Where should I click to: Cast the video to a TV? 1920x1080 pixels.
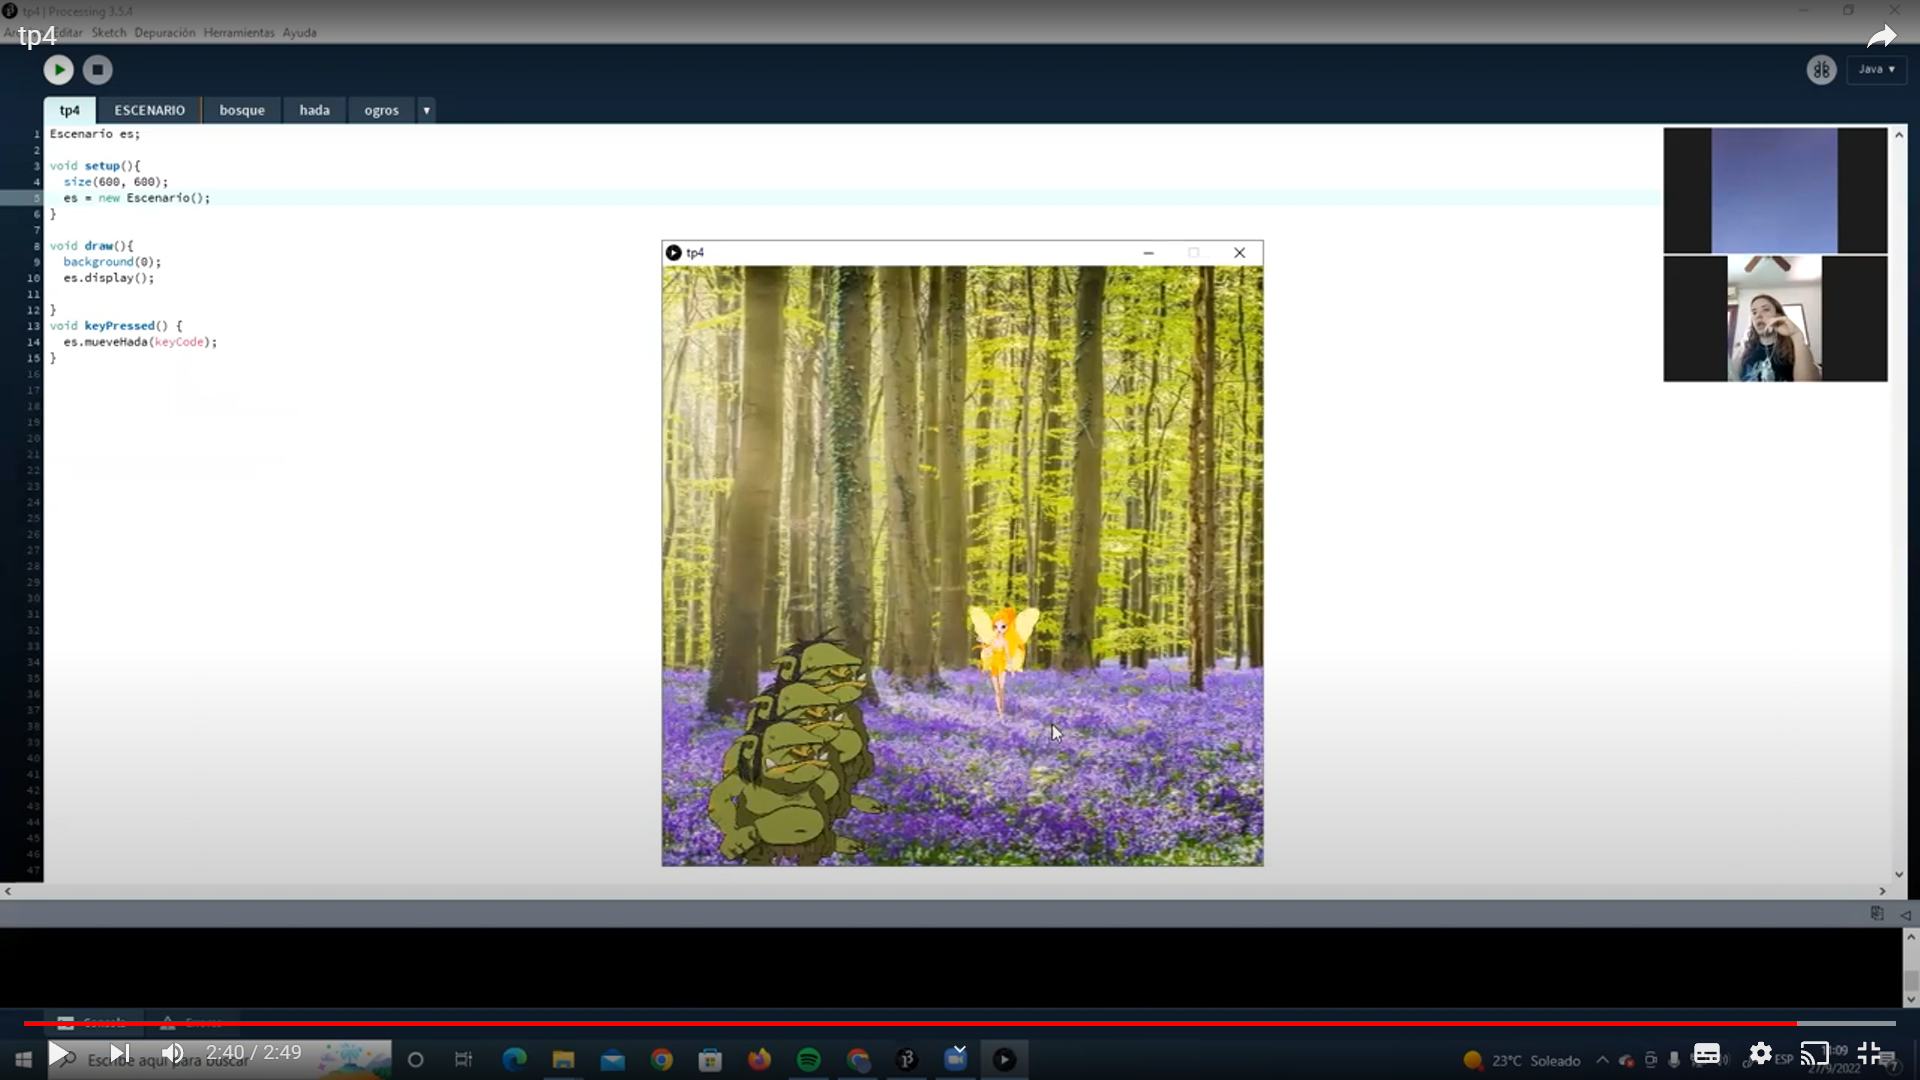[x=1814, y=1054]
